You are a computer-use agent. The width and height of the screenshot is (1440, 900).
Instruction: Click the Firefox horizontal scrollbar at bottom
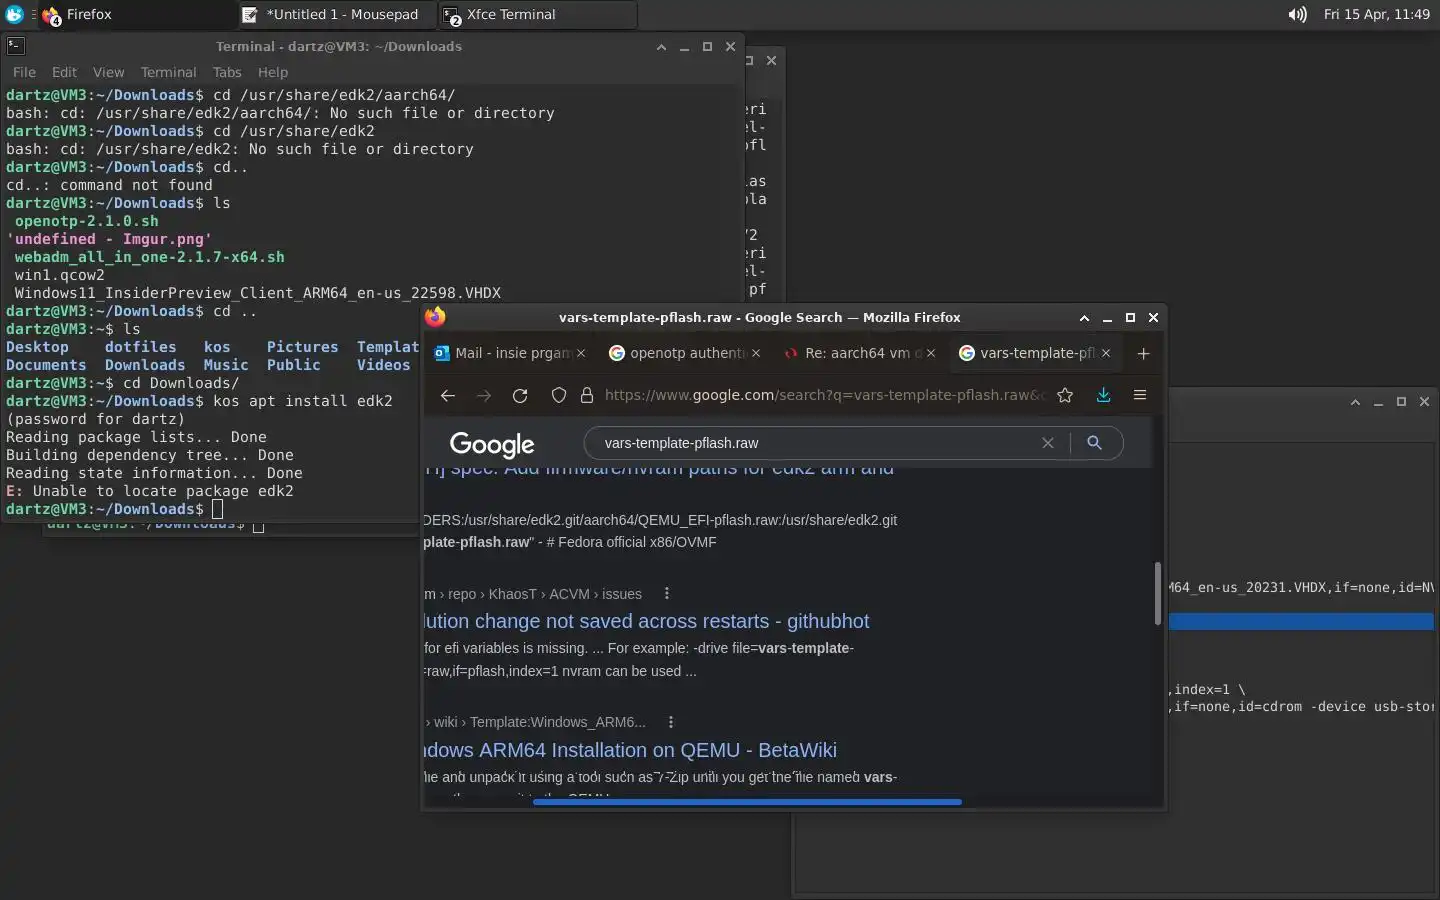tap(747, 802)
